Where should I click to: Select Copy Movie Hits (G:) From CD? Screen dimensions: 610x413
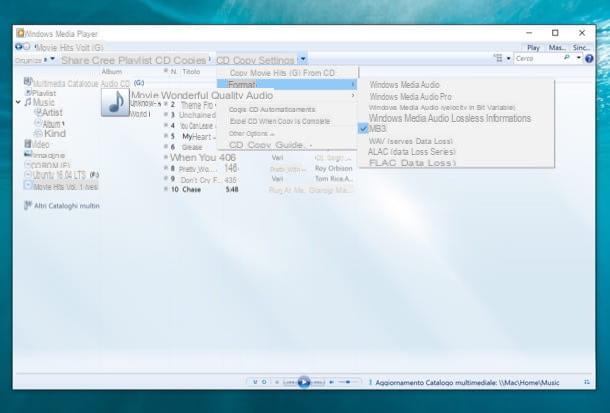(287, 73)
